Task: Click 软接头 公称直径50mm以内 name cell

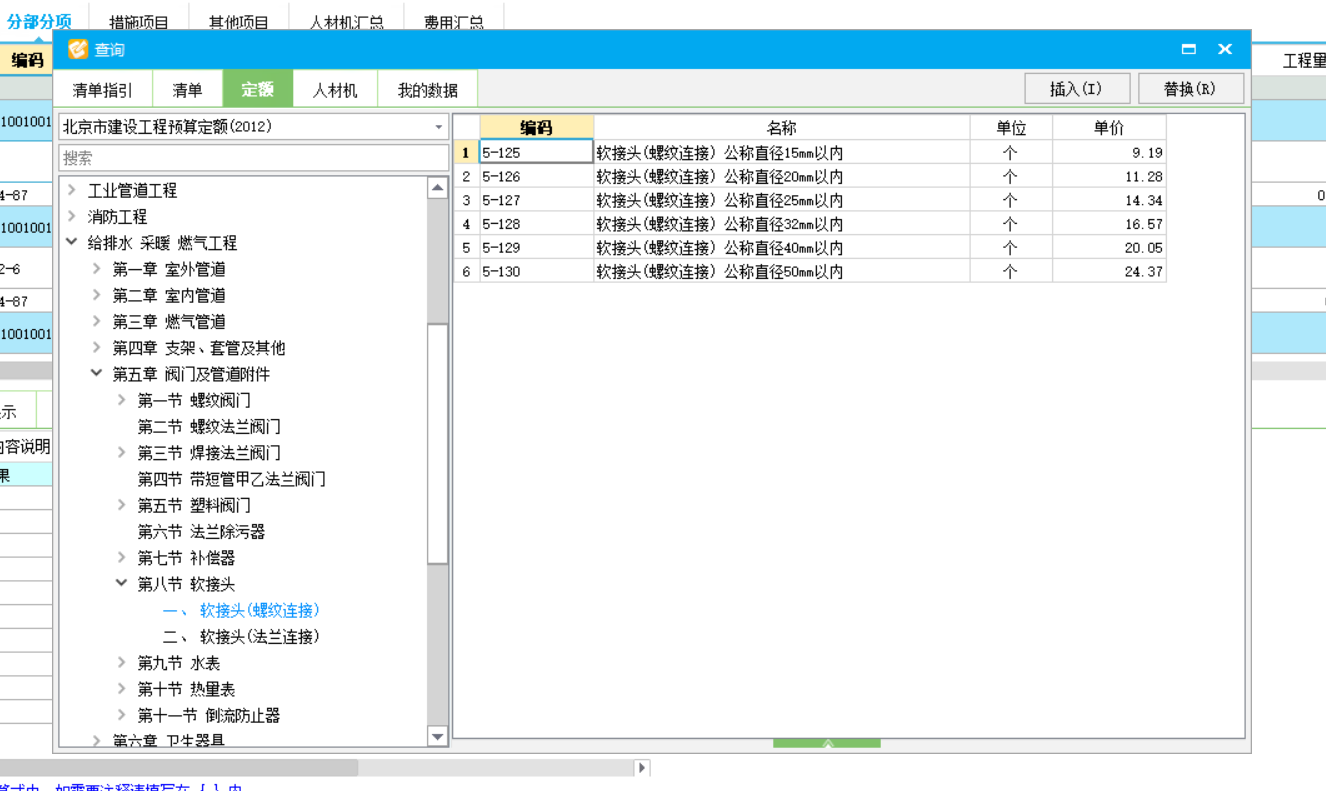Action: coord(782,271)
